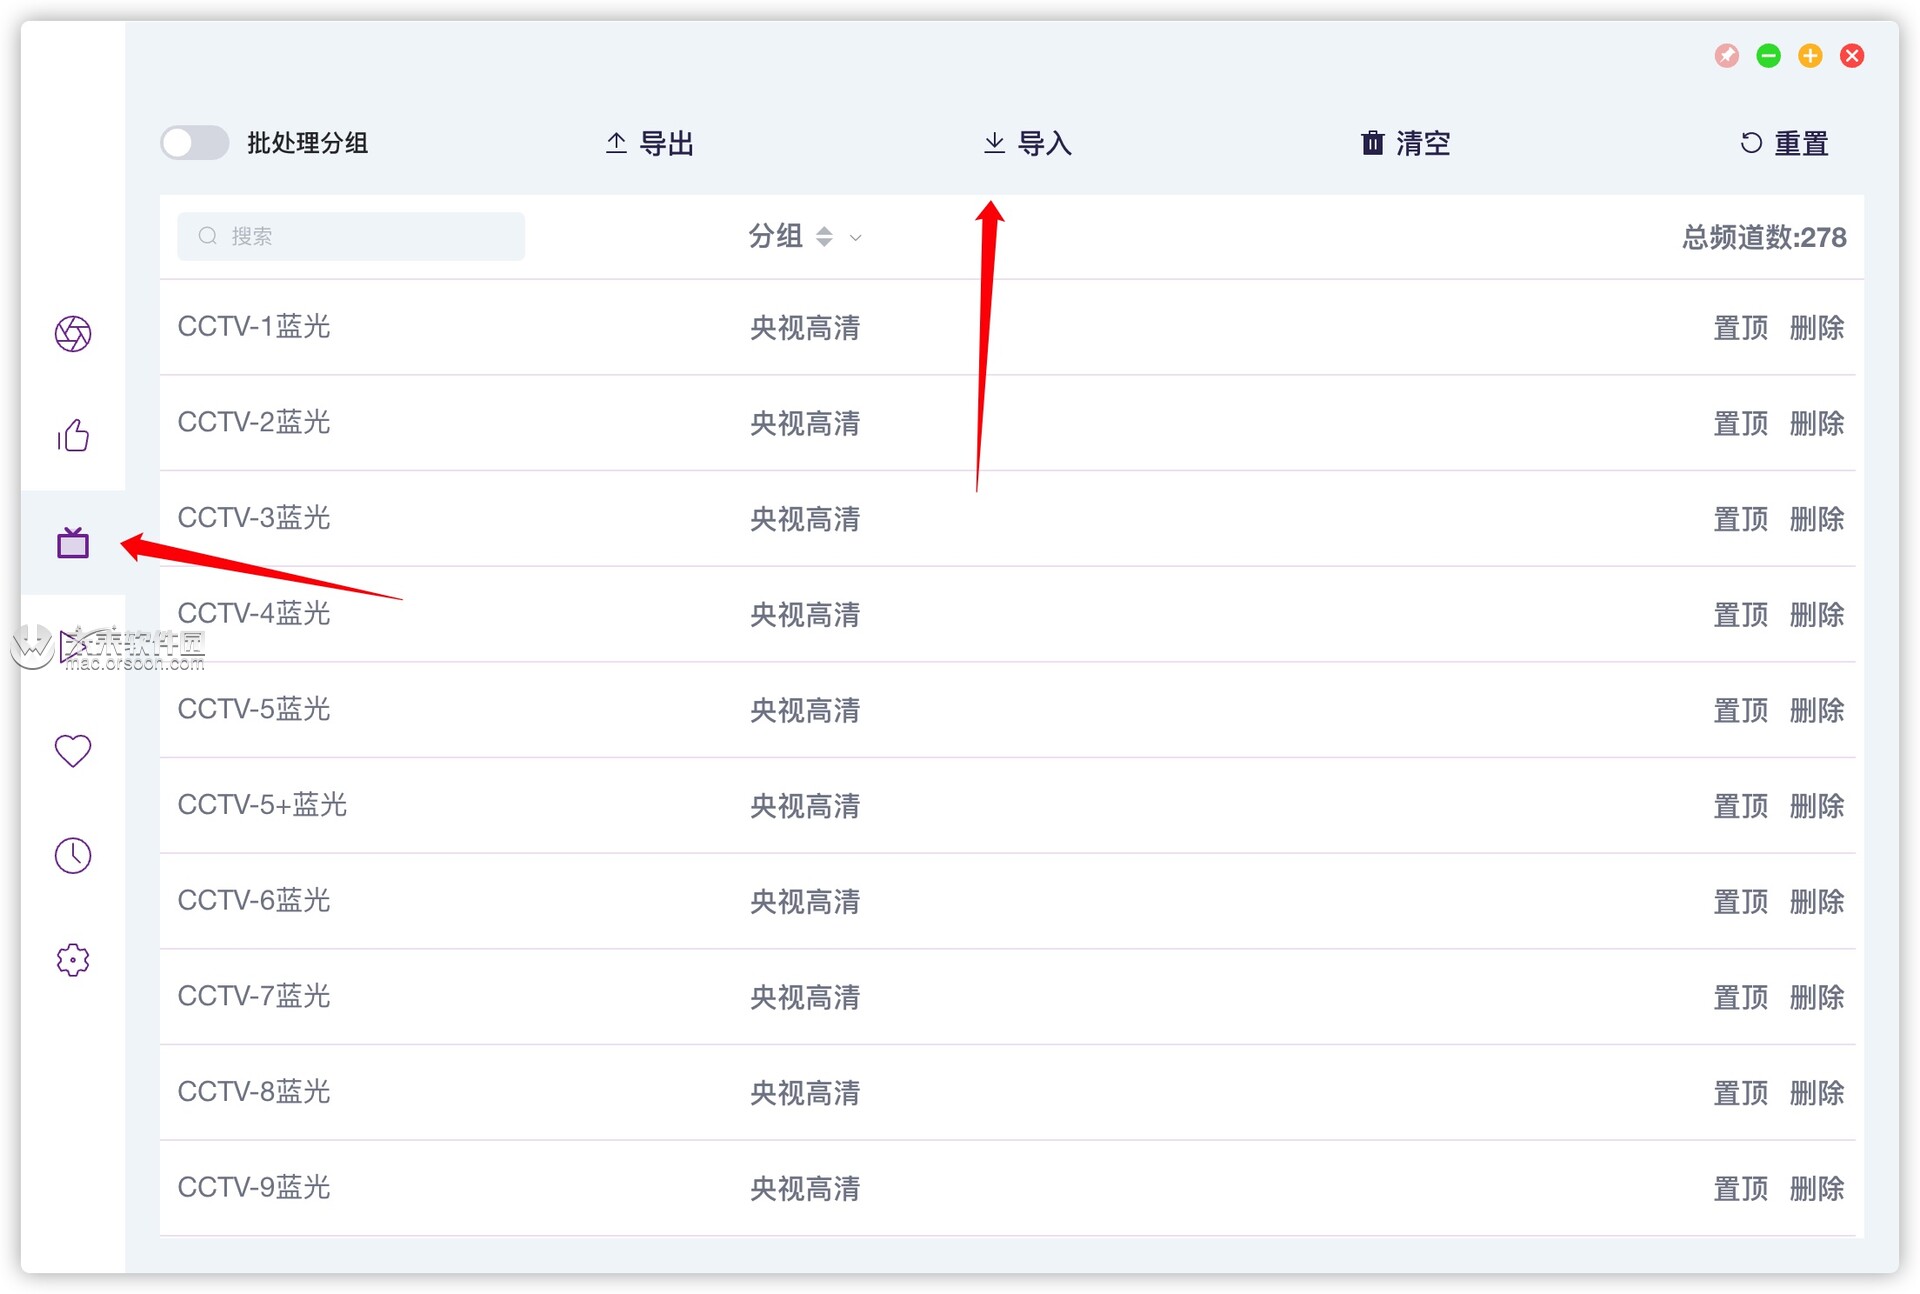Click the 分组 sort arrows control
This screenshot has width=1920, height=1294.
[824, 237]
